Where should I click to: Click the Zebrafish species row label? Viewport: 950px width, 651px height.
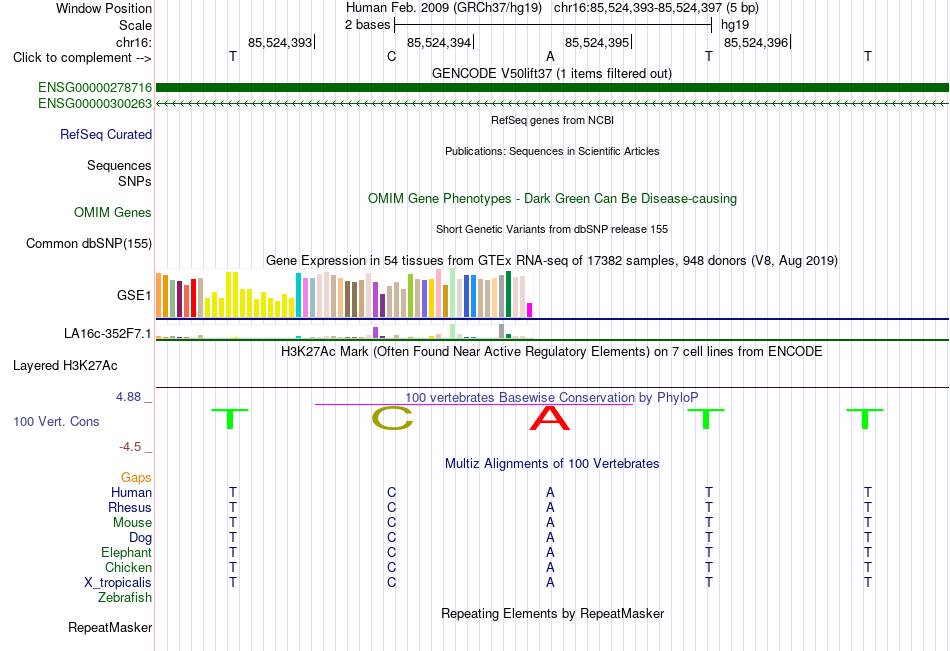tap(125, 597)
